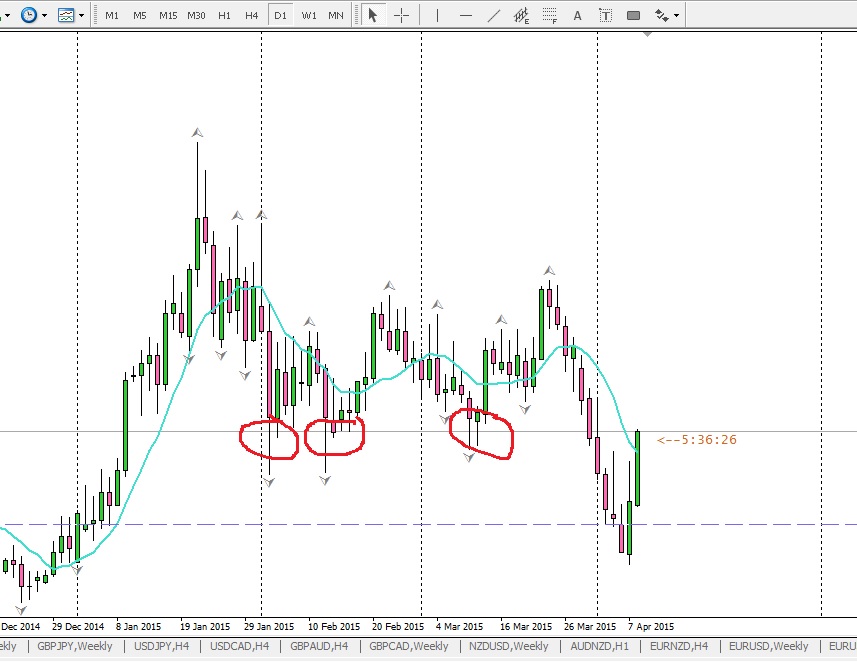Select the Rectangle shape tool
This screenshot has width=857, height=666.
click(x=633, y=15)
